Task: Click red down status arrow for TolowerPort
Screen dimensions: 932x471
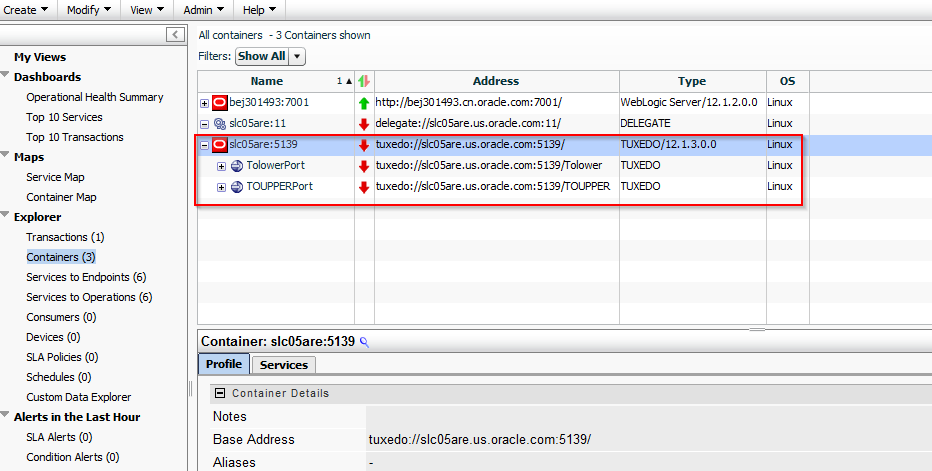Action: click(364, 167)
